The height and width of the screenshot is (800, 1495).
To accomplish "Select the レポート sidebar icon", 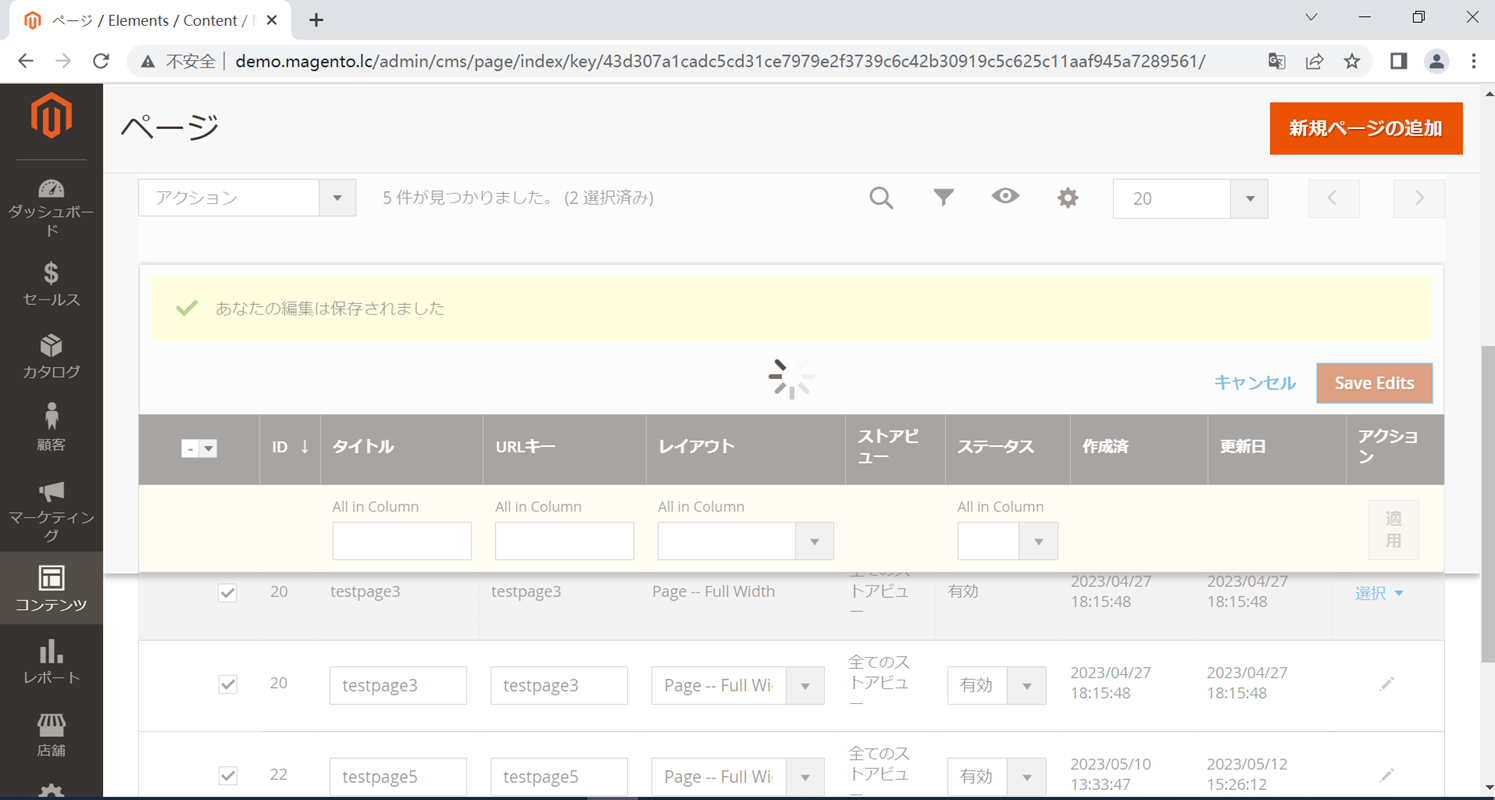I will point(51,660).
